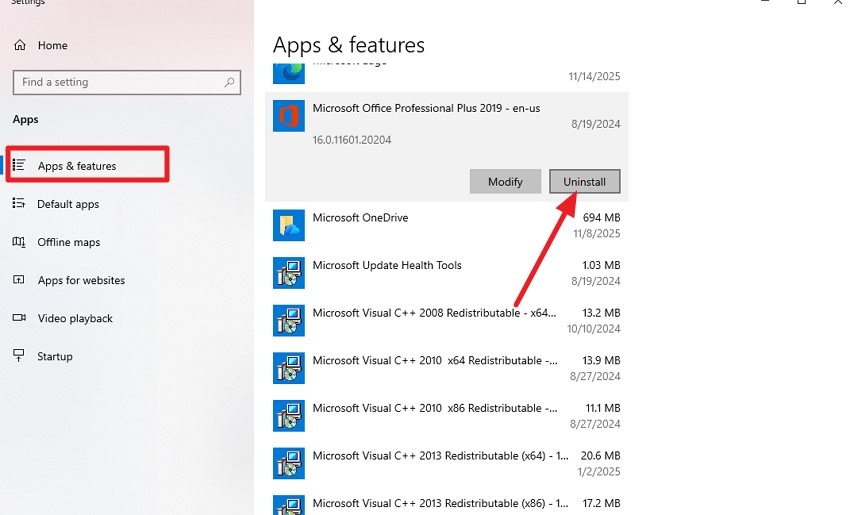Open Default apps settings
The image size is (850, 515).
68,204
